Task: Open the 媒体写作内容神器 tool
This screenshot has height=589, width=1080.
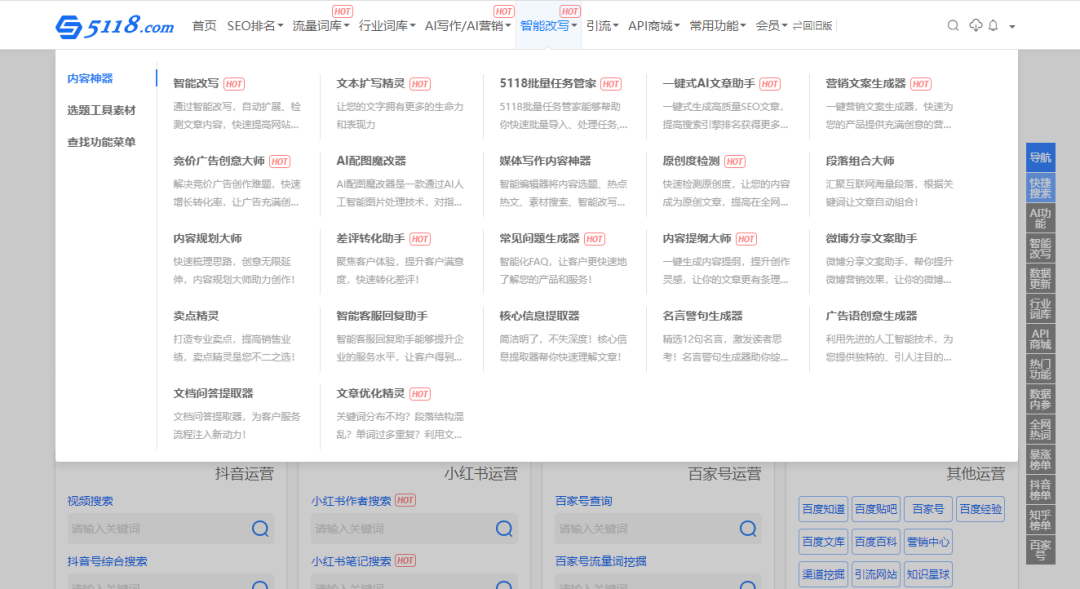Action: point(545,161)
